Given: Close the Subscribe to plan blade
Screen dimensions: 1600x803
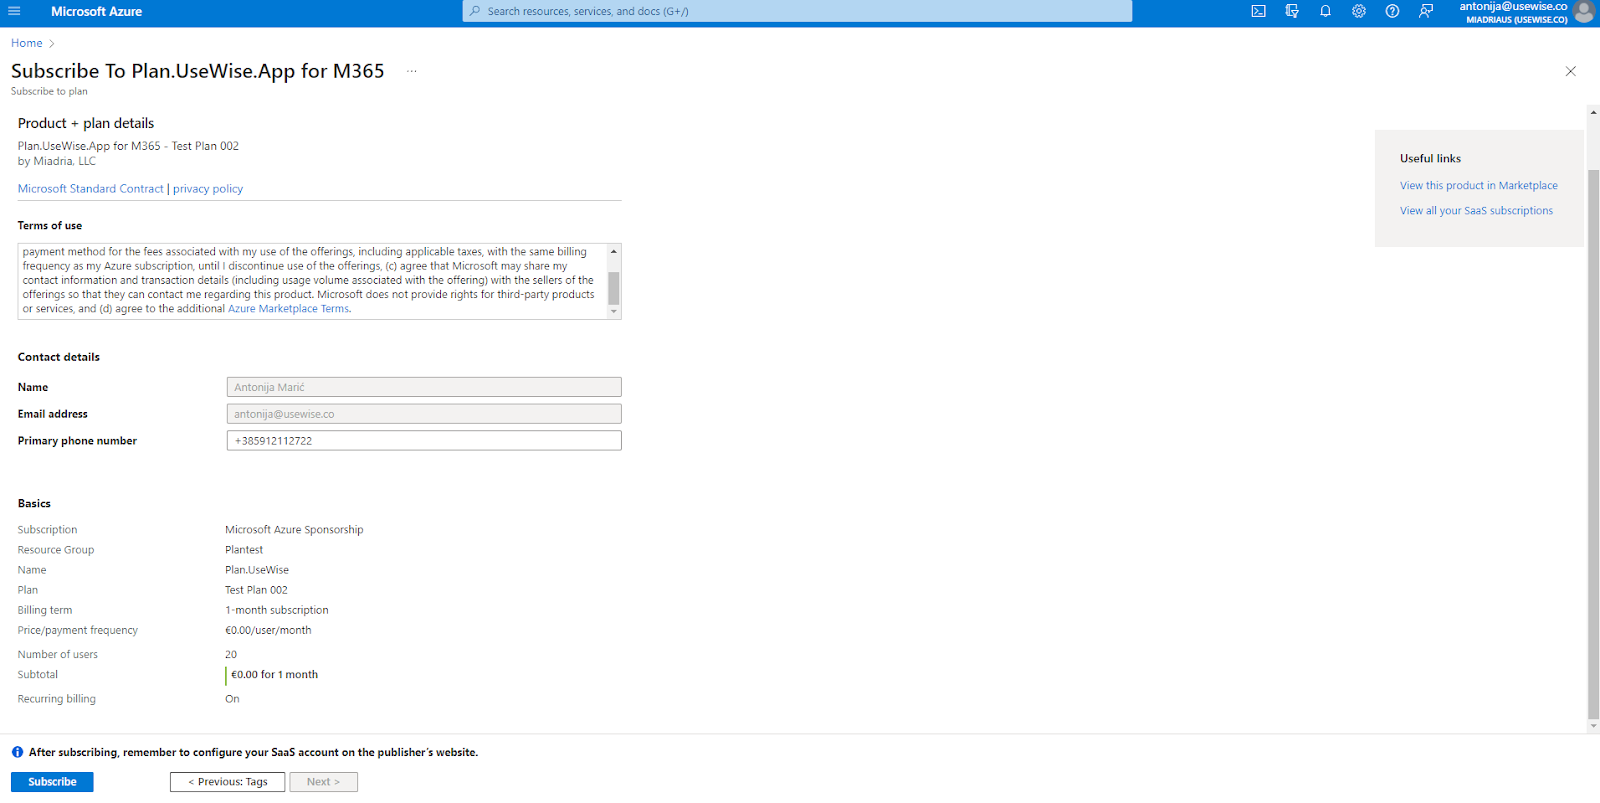Looking at the screenshot, I should pyautogui.click(x=1570, y=71).
